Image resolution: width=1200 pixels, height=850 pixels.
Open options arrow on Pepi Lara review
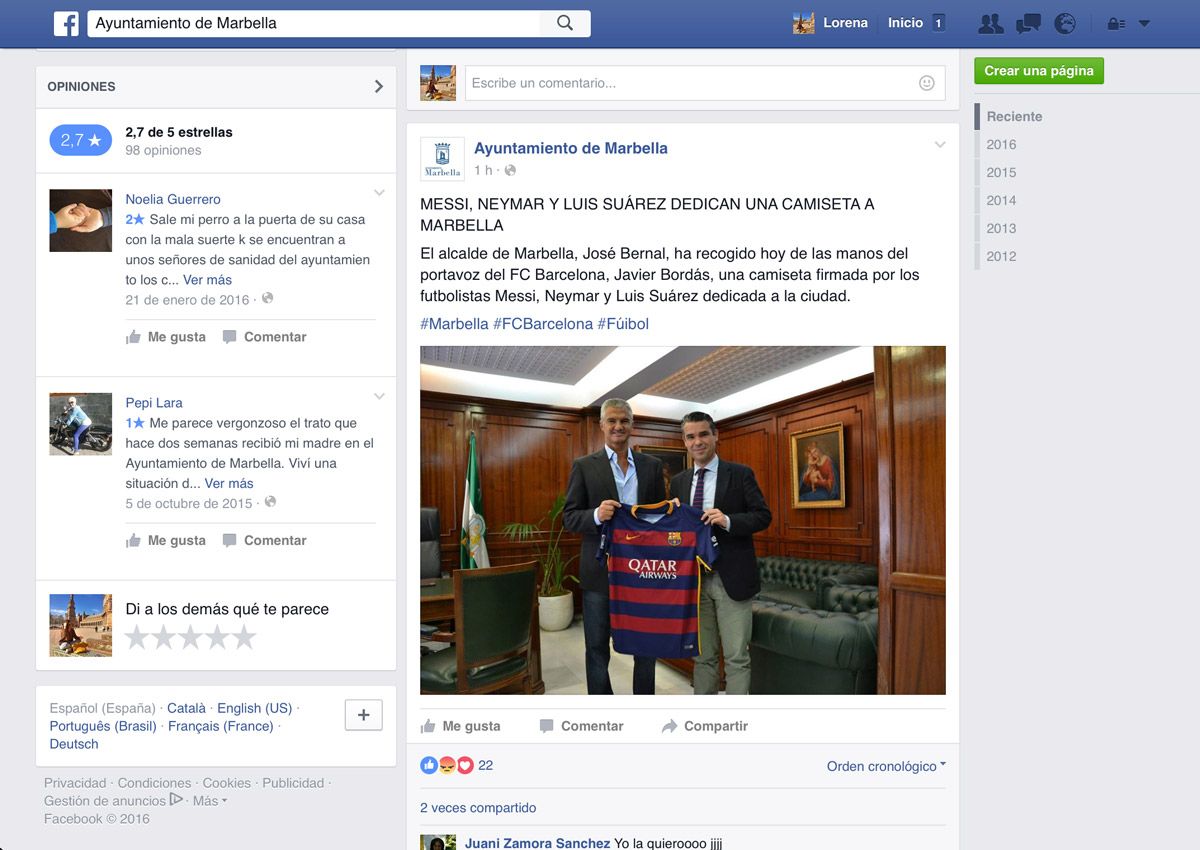click(x=379, y=397)
